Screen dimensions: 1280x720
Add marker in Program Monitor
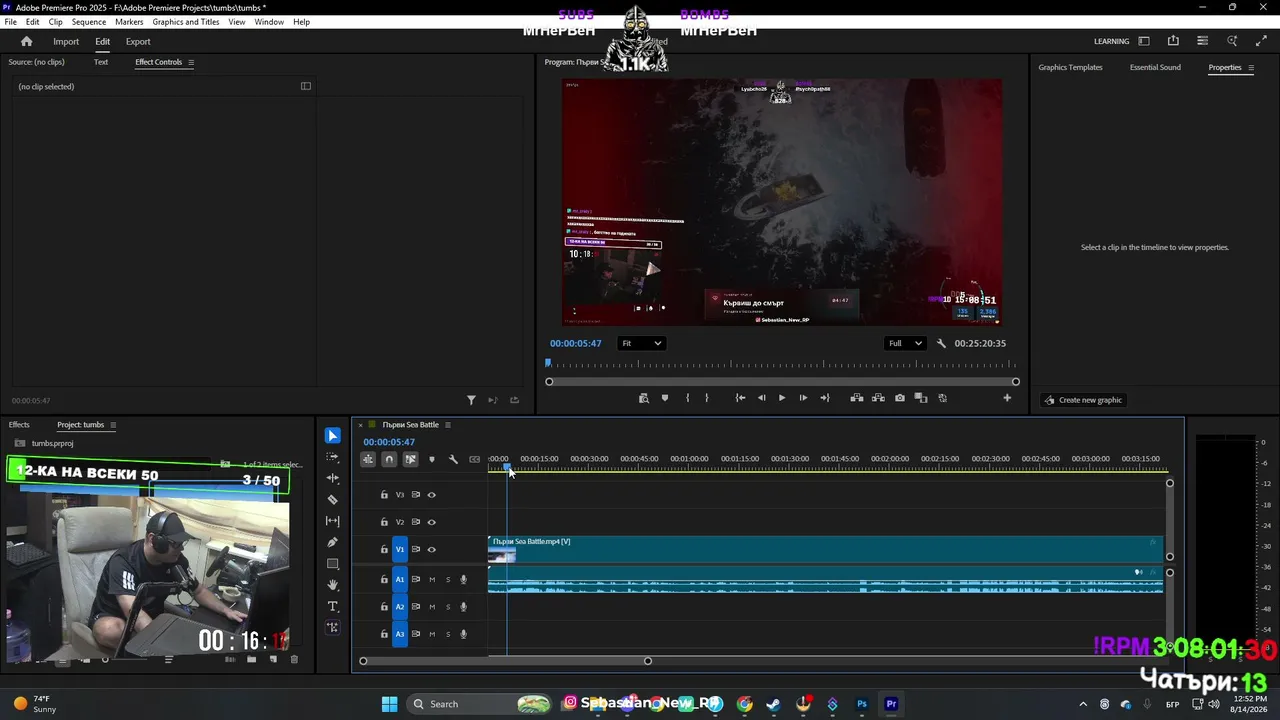pos(665,398)
